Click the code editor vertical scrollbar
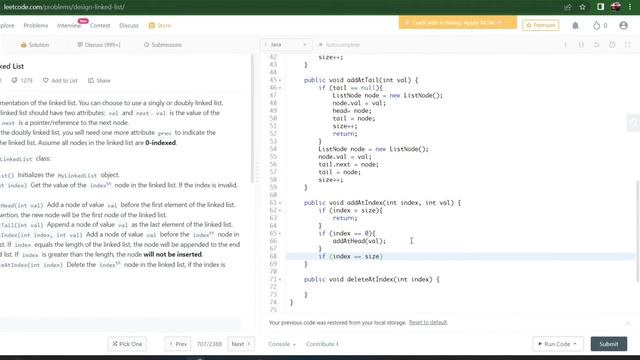This screenshot has width=640, height=360. pyautogui.click(x=637, y=231)
